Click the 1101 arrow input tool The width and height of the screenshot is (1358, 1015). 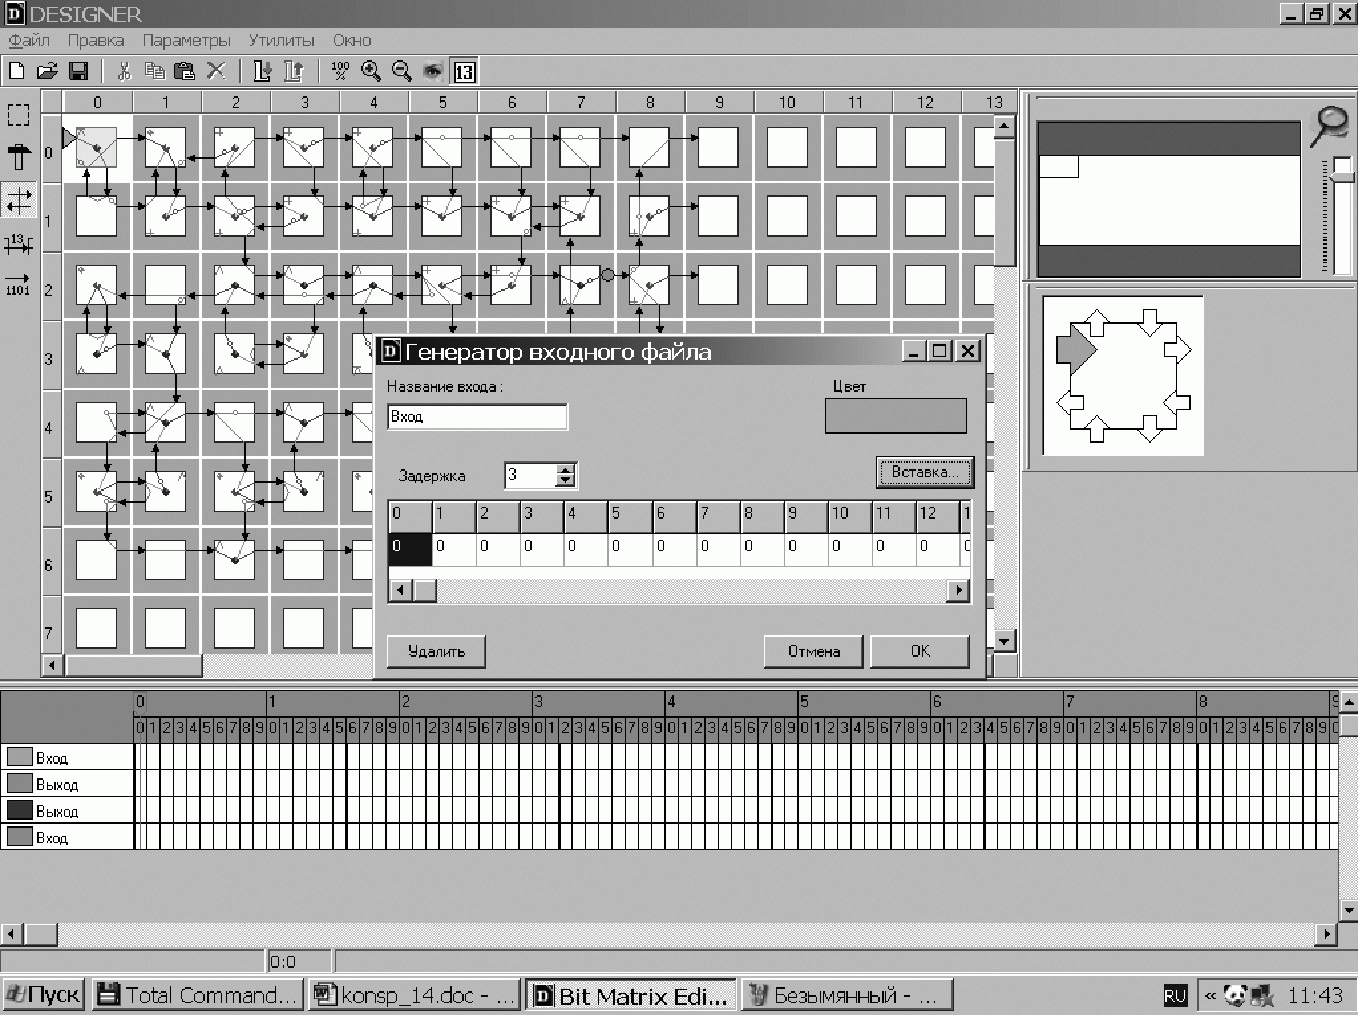click(x=18, y=285)
